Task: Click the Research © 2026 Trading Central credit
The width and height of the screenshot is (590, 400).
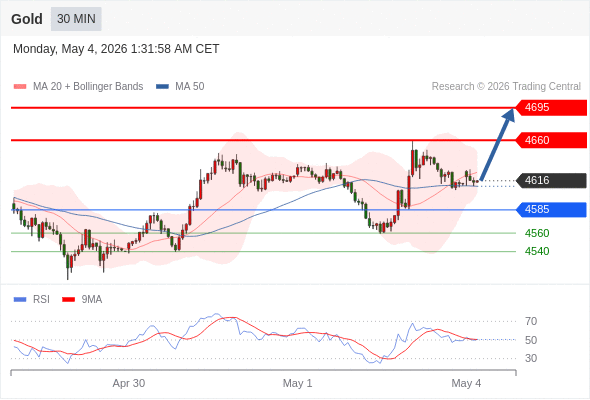Action: (506, 87)
